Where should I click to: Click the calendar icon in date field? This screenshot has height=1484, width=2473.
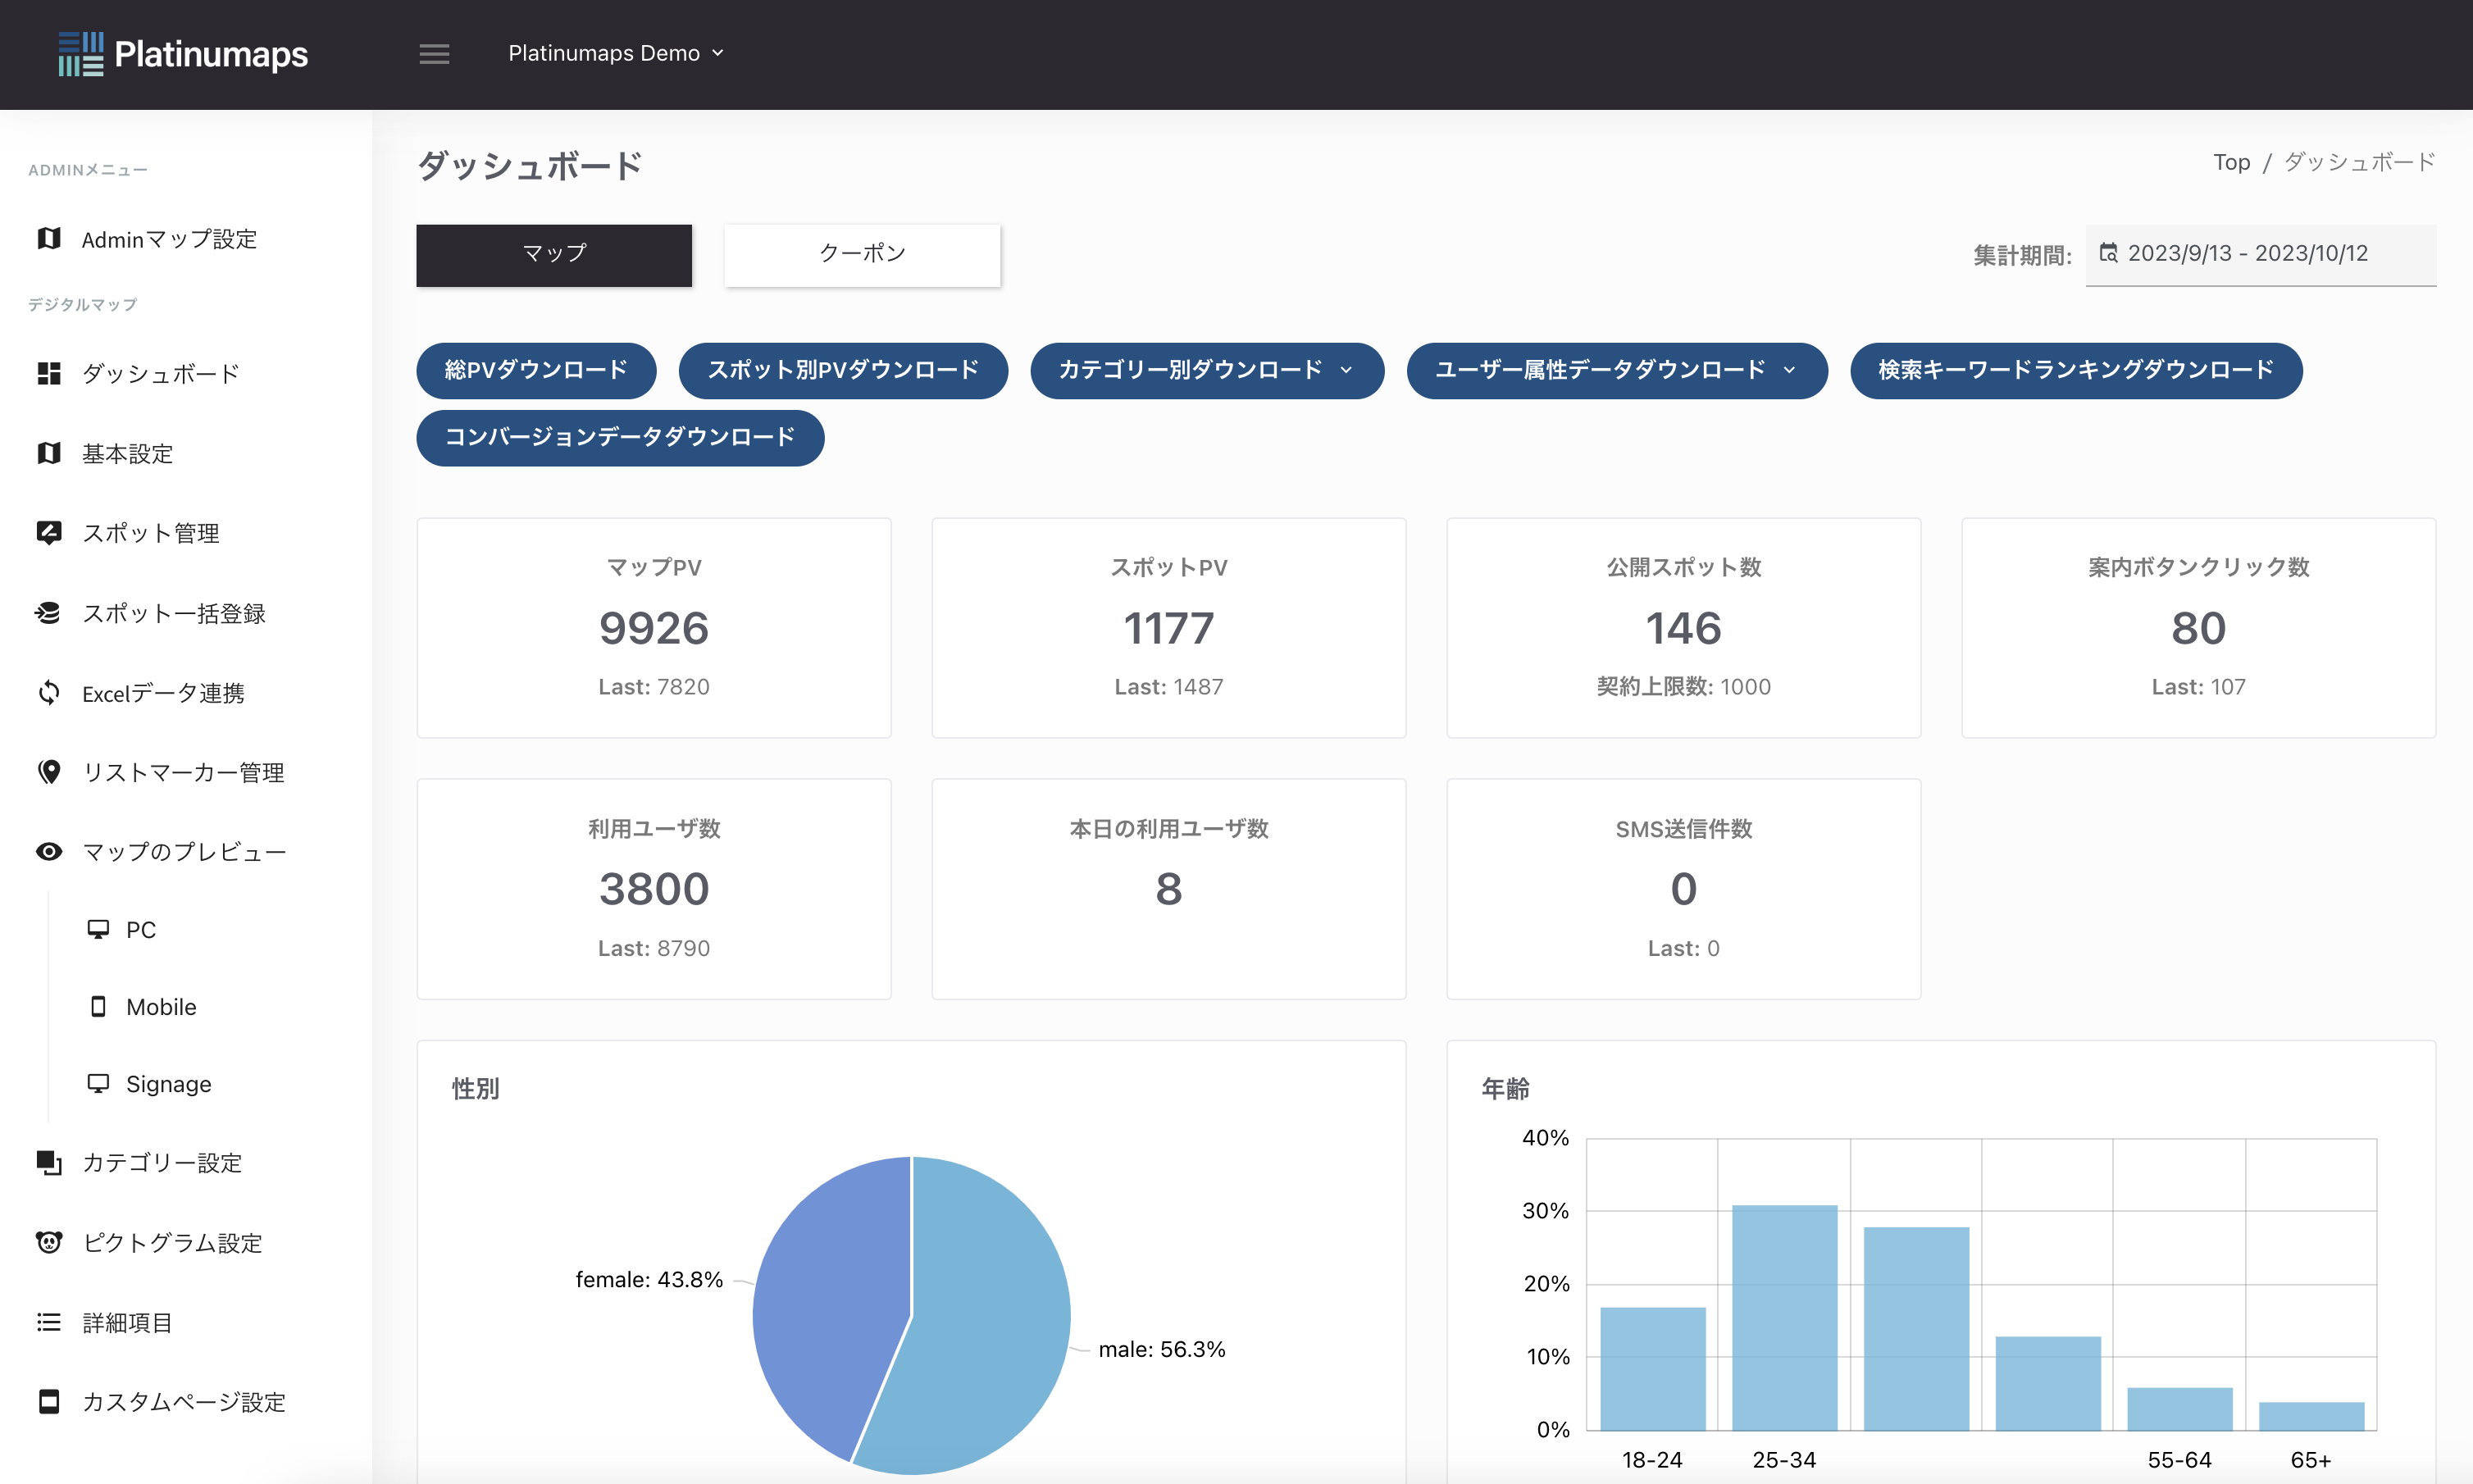click(2108, 253)
